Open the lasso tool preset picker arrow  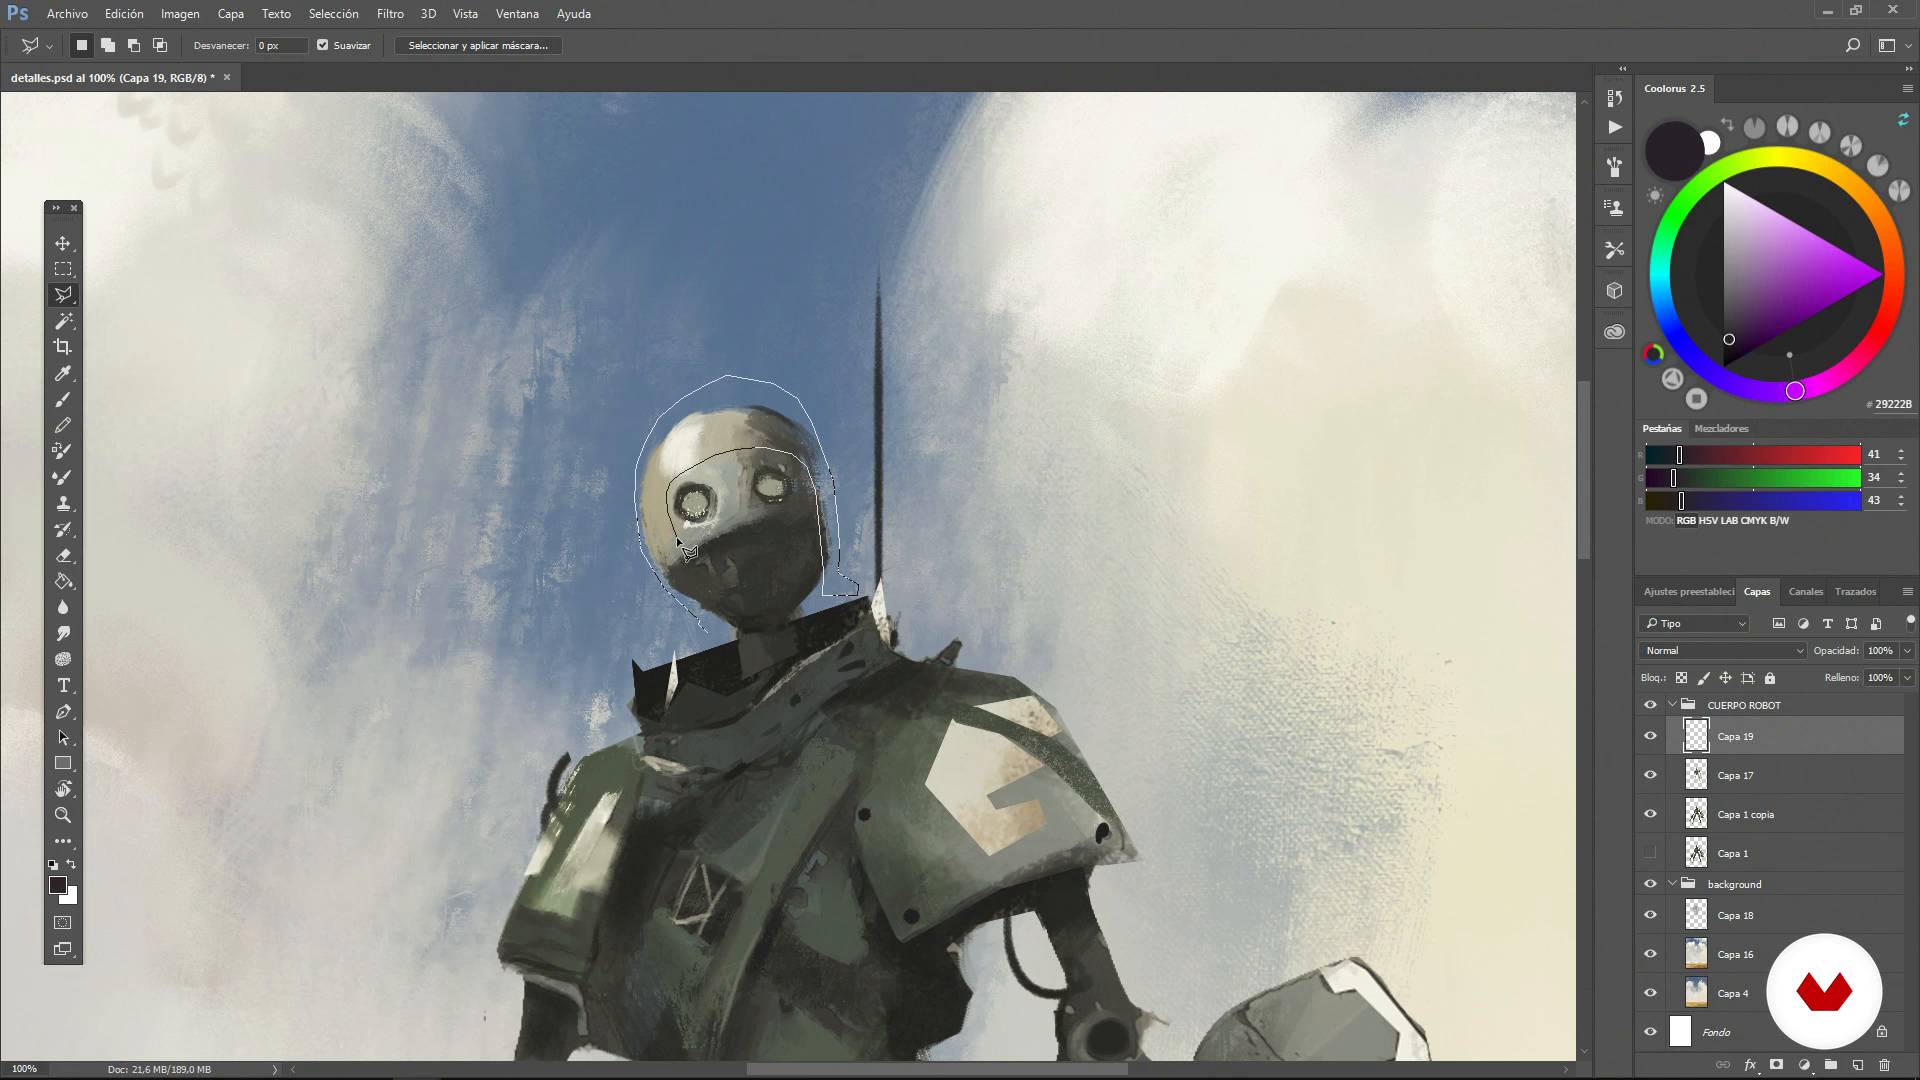(x=49, y=46)
